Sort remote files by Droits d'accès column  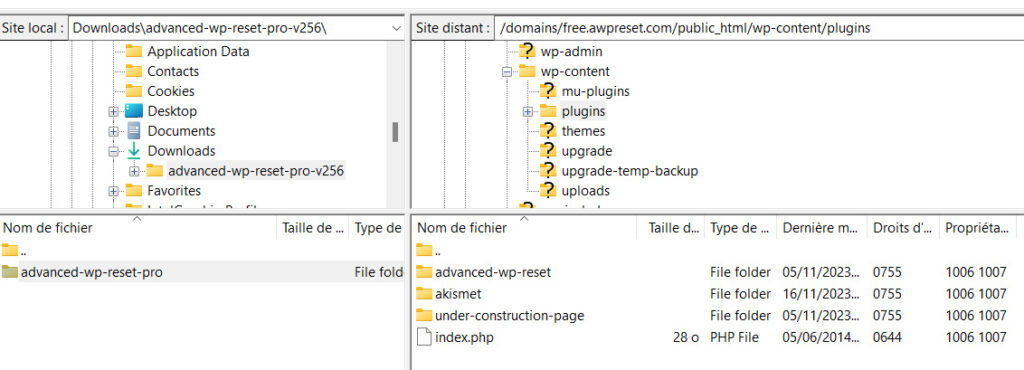[903, 228]
